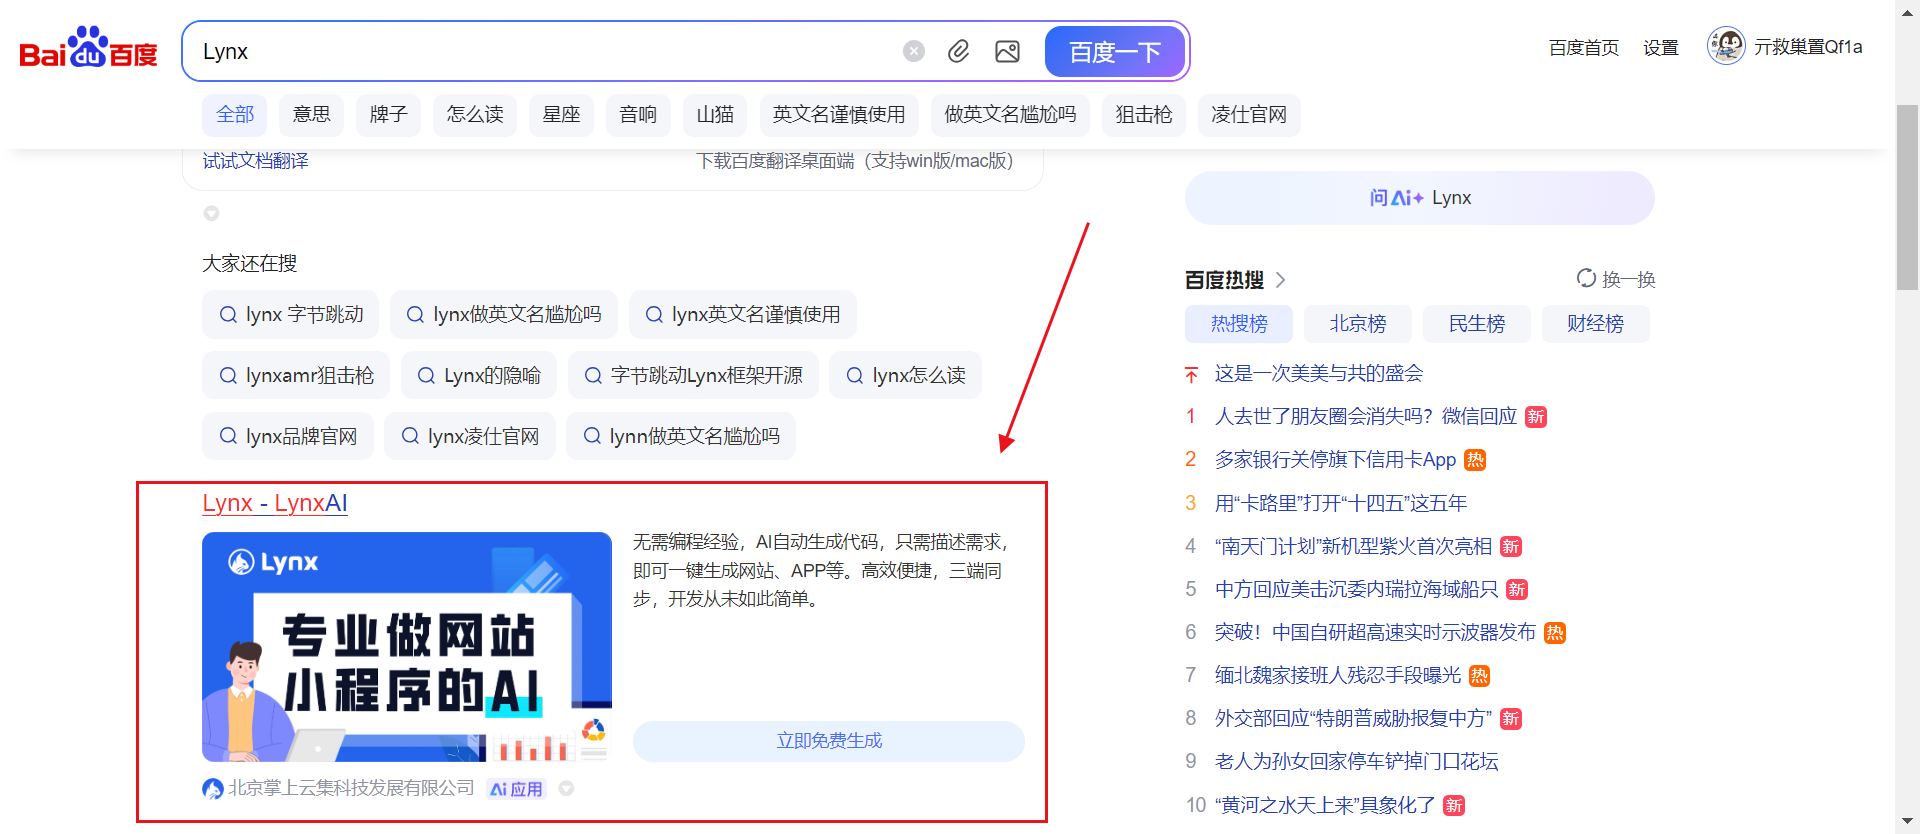
Task: Open hot topic 多家银行关停旗下信用卡App
Action: point(1335,460)
